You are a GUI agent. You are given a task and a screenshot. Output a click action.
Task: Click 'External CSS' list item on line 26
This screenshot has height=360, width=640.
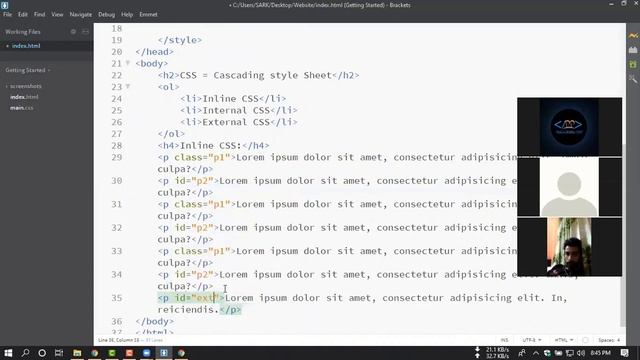(236, 122)
